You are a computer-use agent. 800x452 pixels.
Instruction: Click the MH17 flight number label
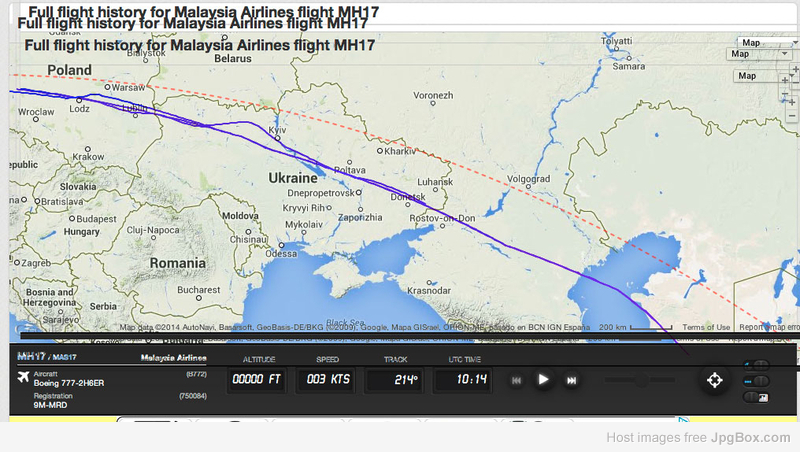31,356
